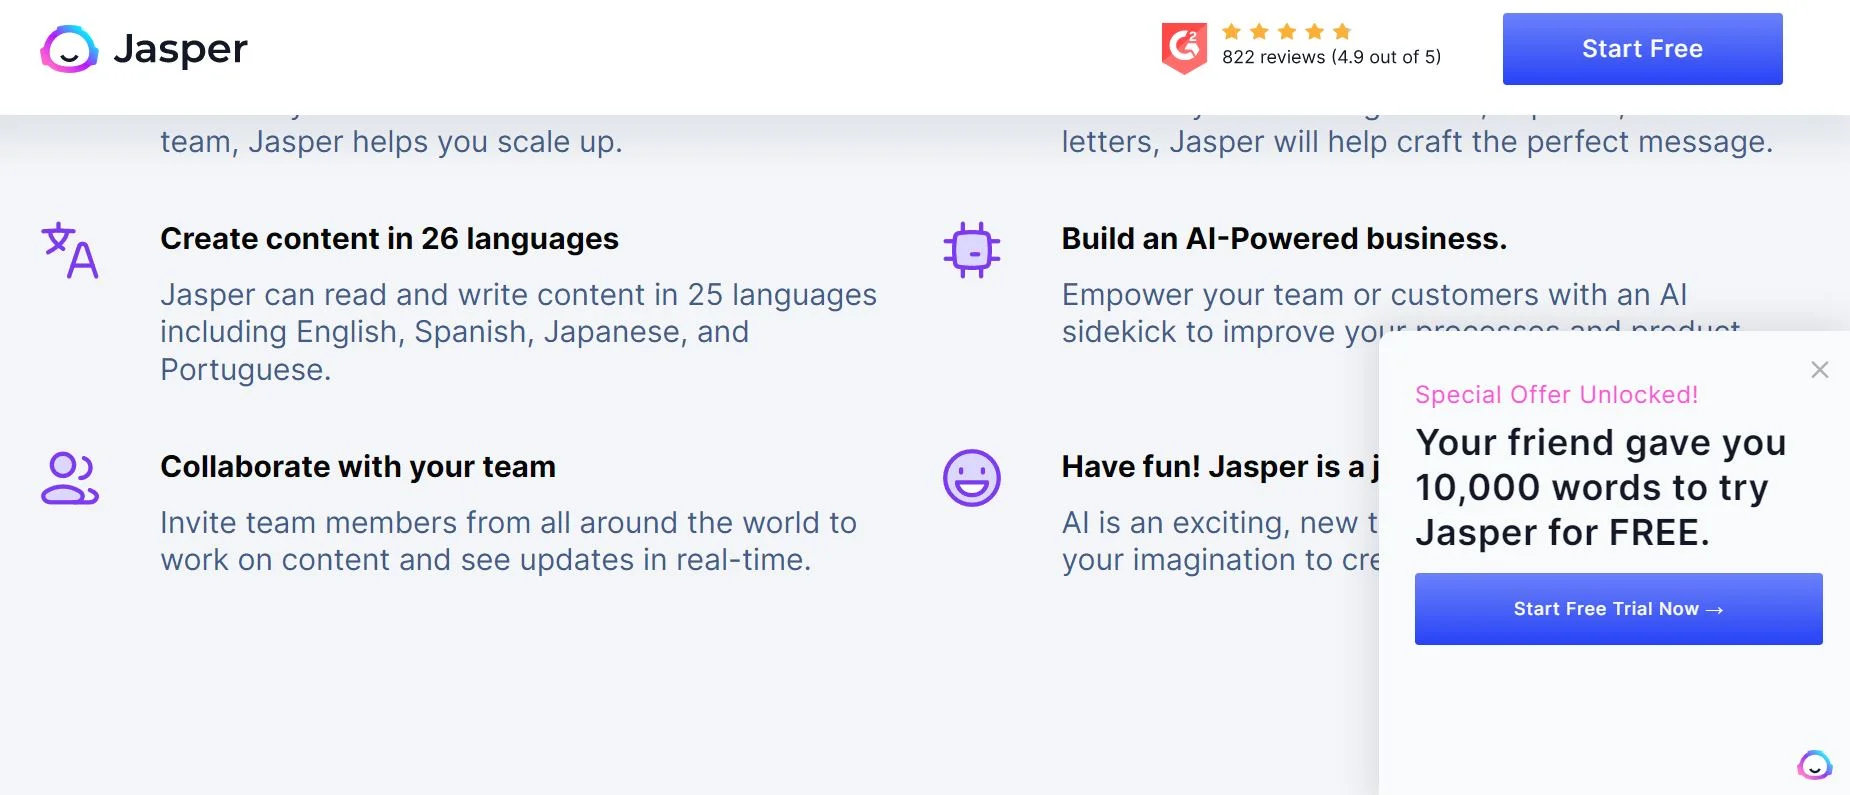
Task: Select the heading Create content in 26 languages
Action: (389, 239)
